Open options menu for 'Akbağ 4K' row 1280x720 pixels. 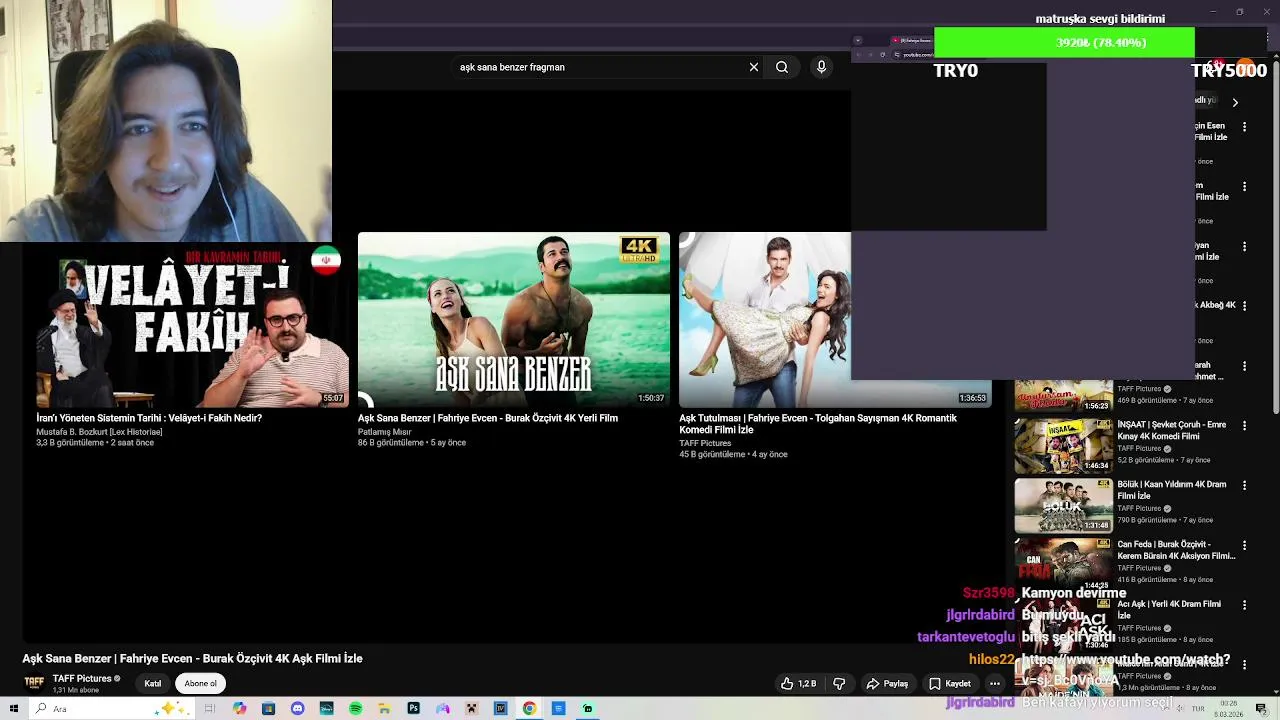pyautogui.click(x=1244, y=306)
